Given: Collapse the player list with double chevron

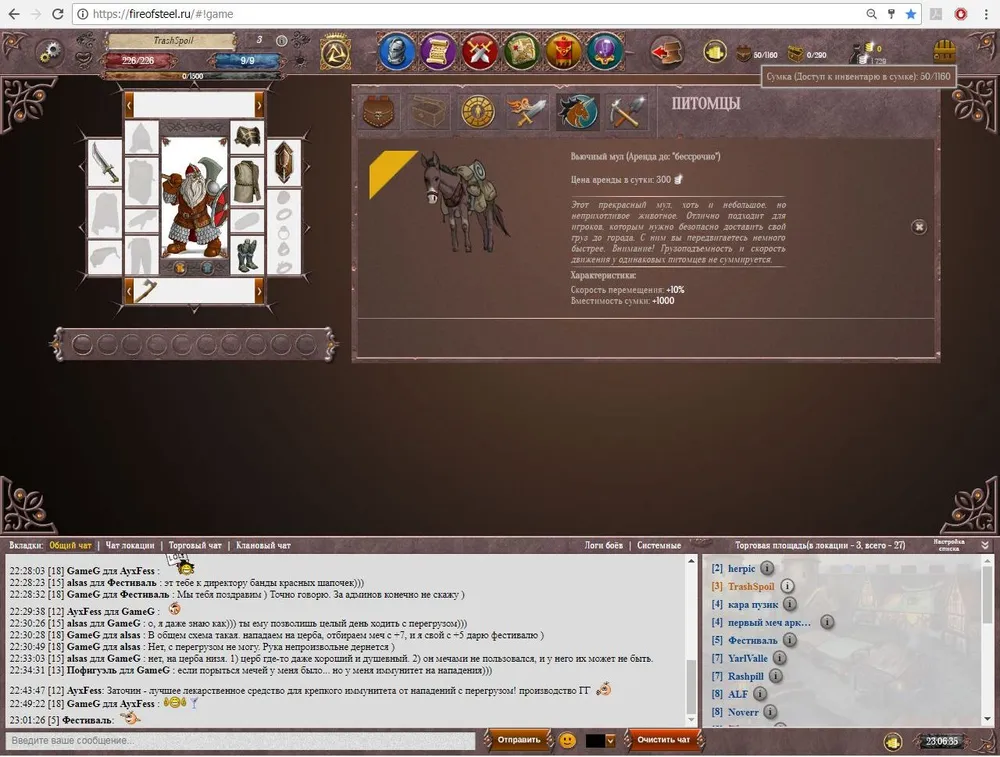Looking at the screenshot, I should pyautogui.click(x=985, y=545).
